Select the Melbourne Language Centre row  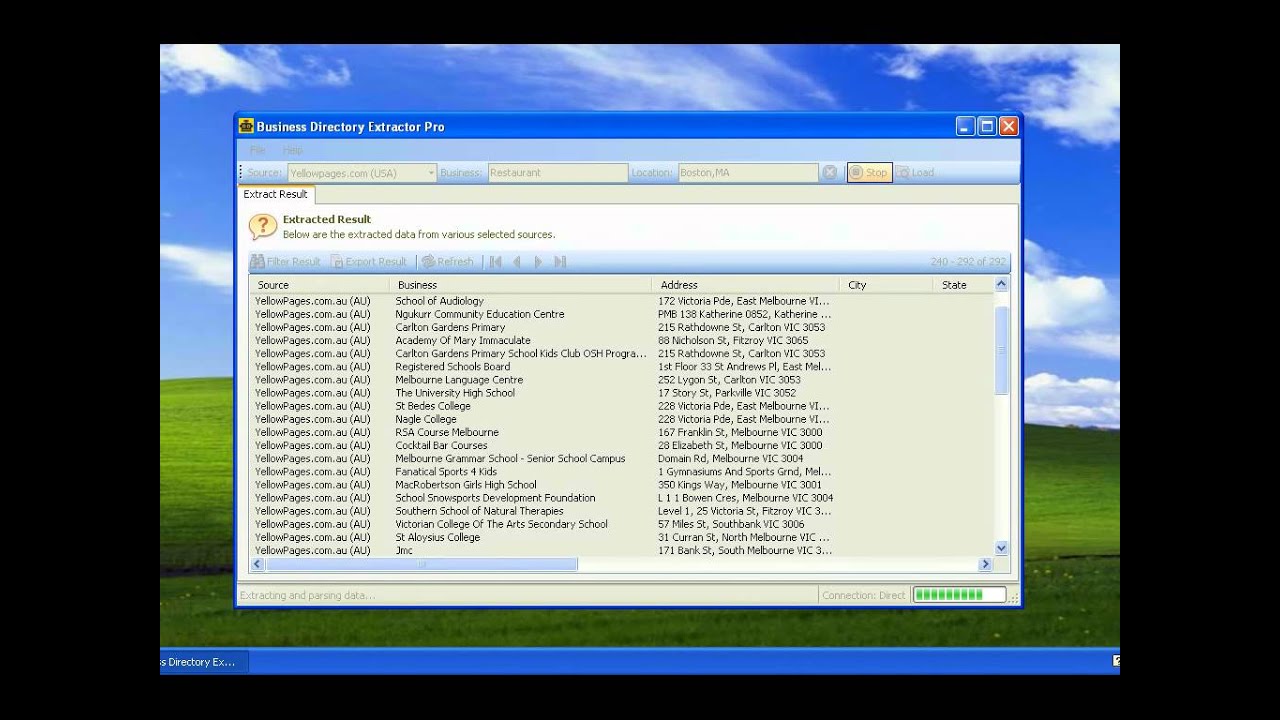621,380
